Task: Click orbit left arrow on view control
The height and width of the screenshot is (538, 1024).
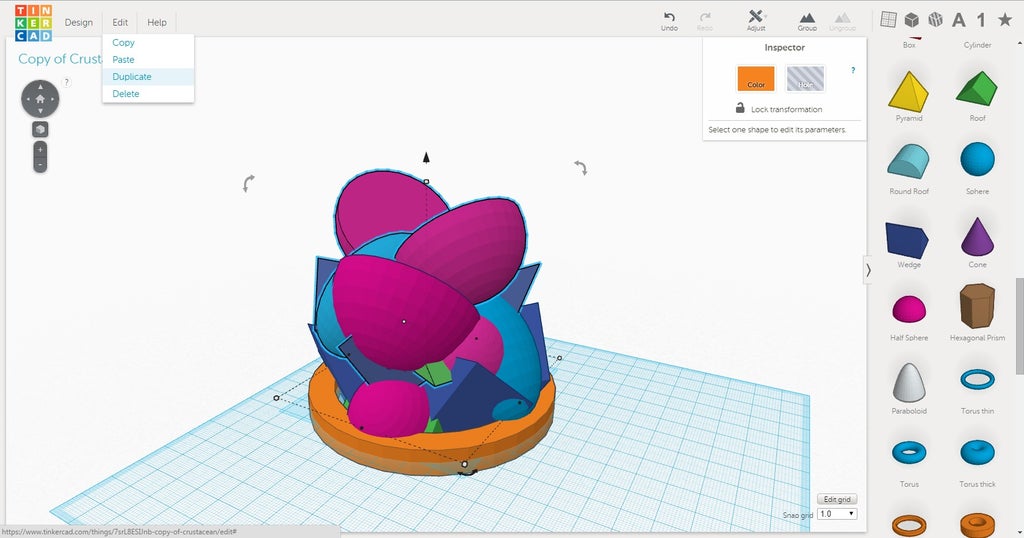Action: point(27,99)
